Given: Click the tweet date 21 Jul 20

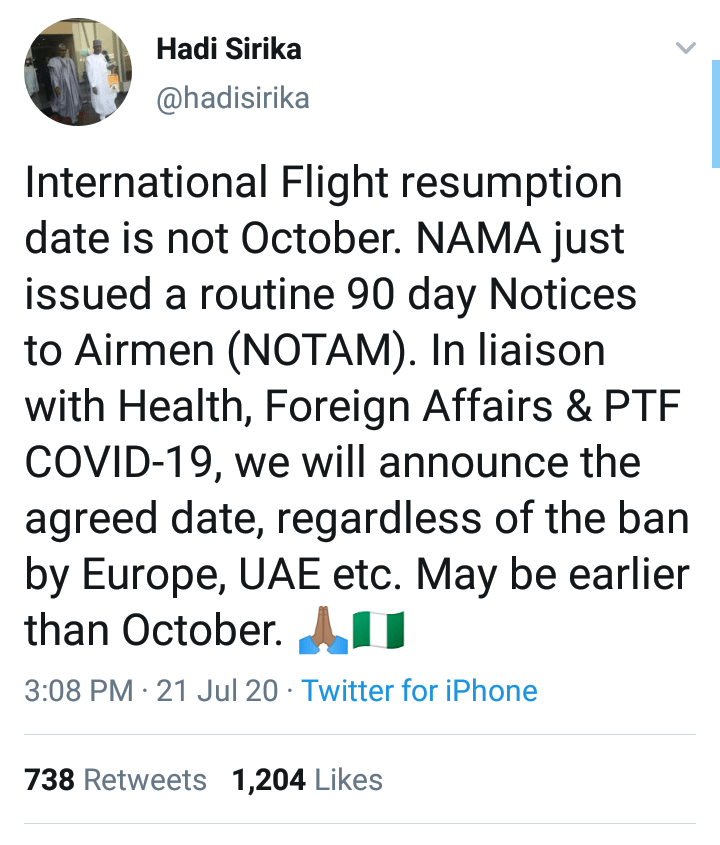Looking at the screenshot, I should (x=217, y=691).
